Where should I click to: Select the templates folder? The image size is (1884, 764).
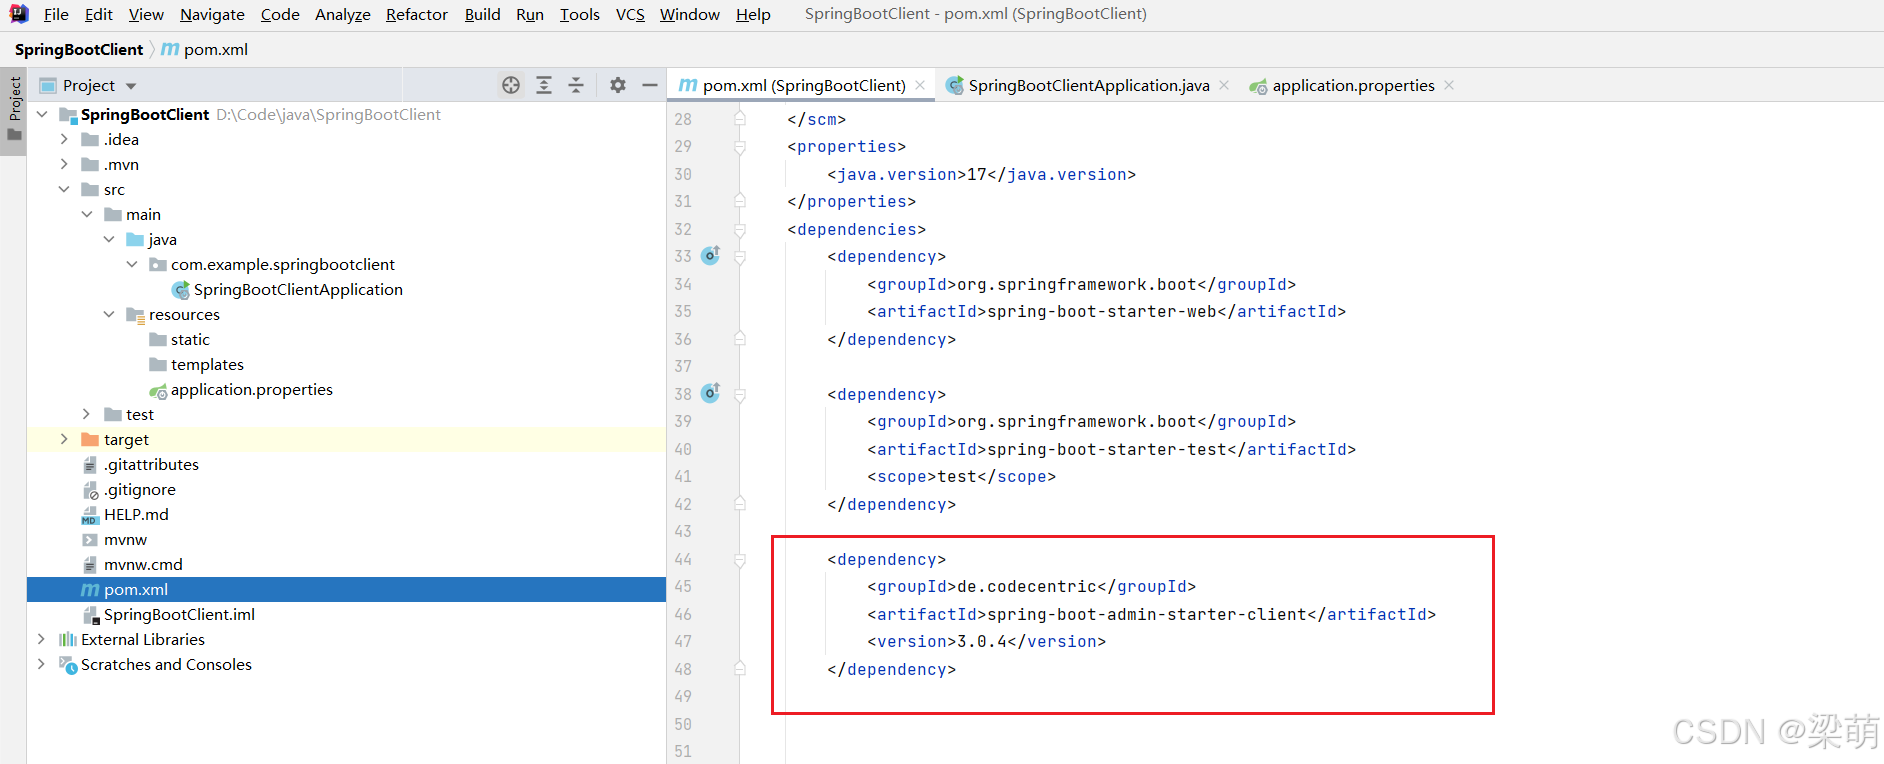197,364
